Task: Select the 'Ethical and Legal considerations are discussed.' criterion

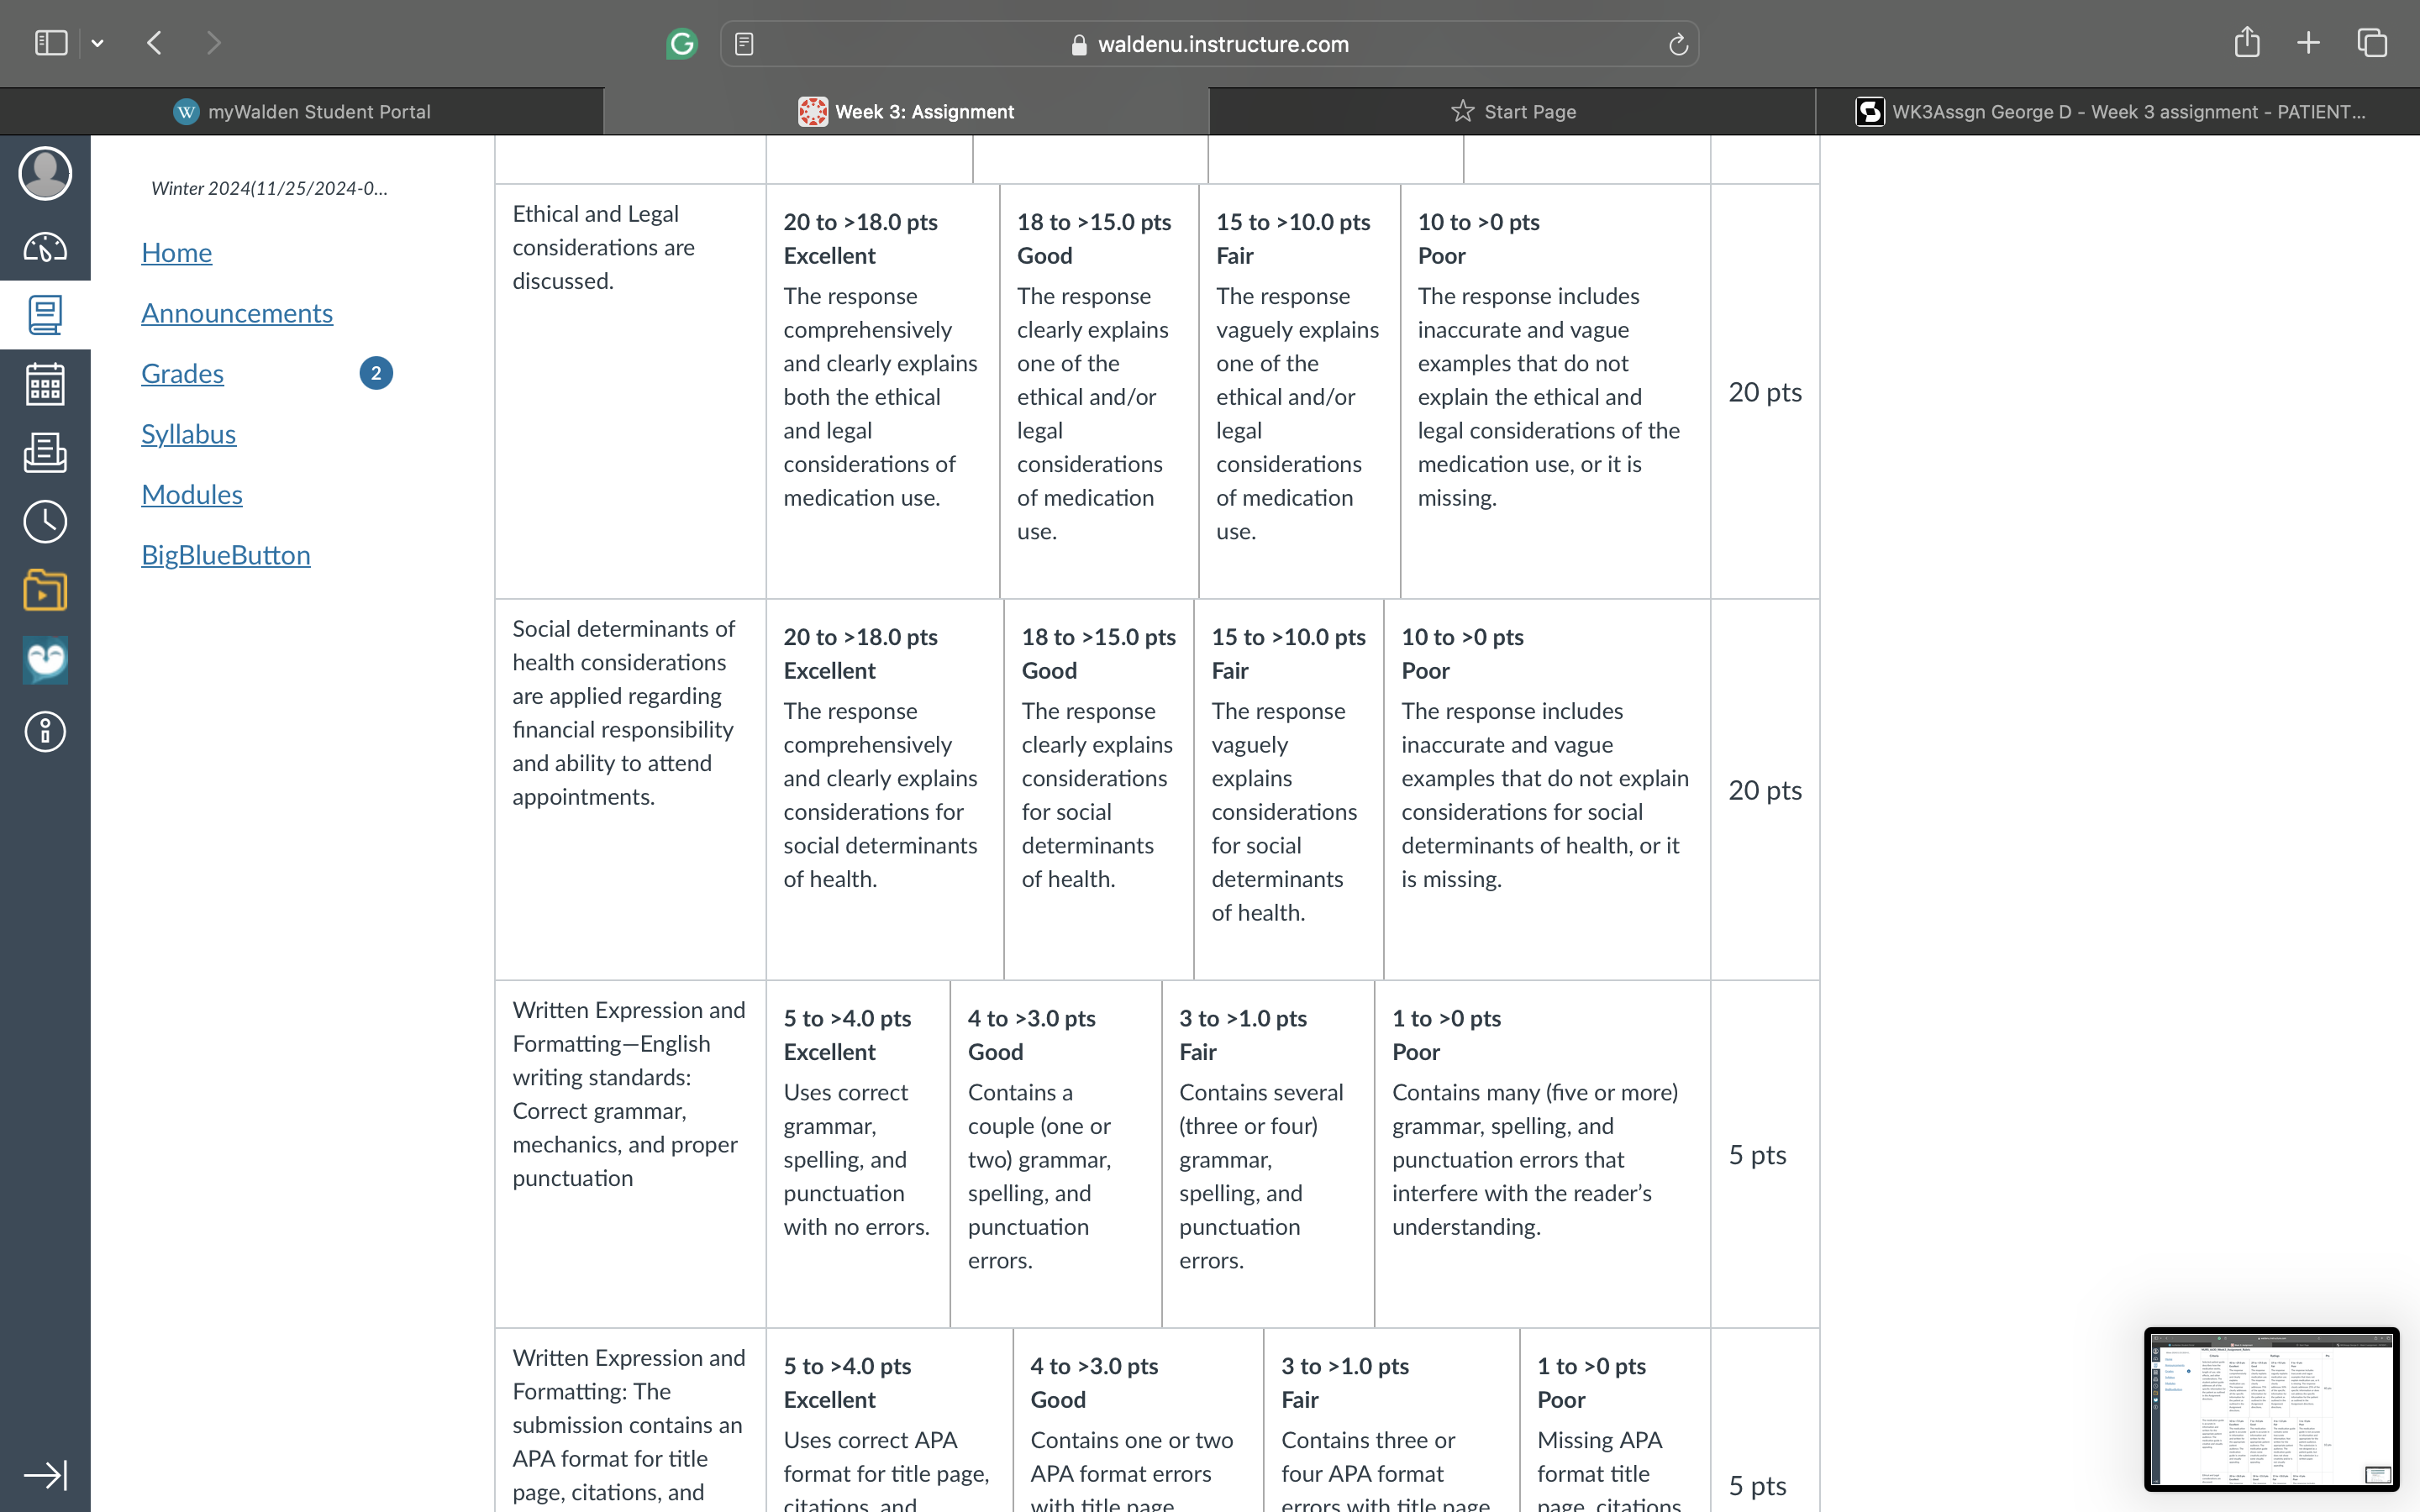Action: [x=604, y=247]
